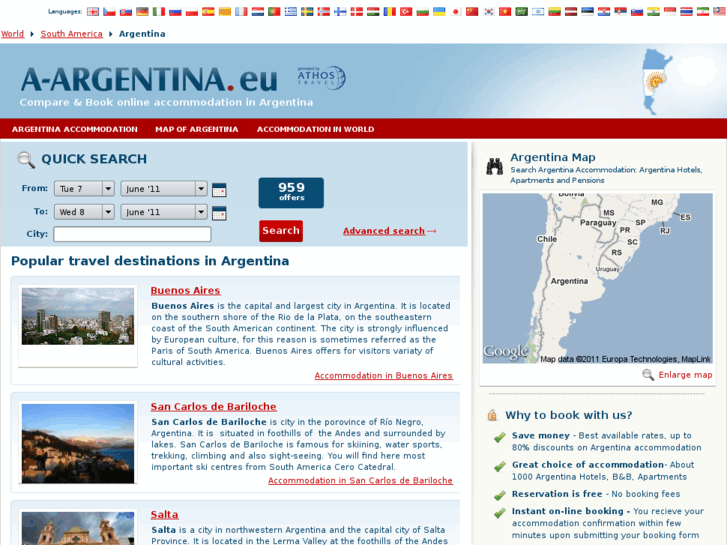Select the Norwegian flag language
Screen dimensions: 727x545
point(324,12)
